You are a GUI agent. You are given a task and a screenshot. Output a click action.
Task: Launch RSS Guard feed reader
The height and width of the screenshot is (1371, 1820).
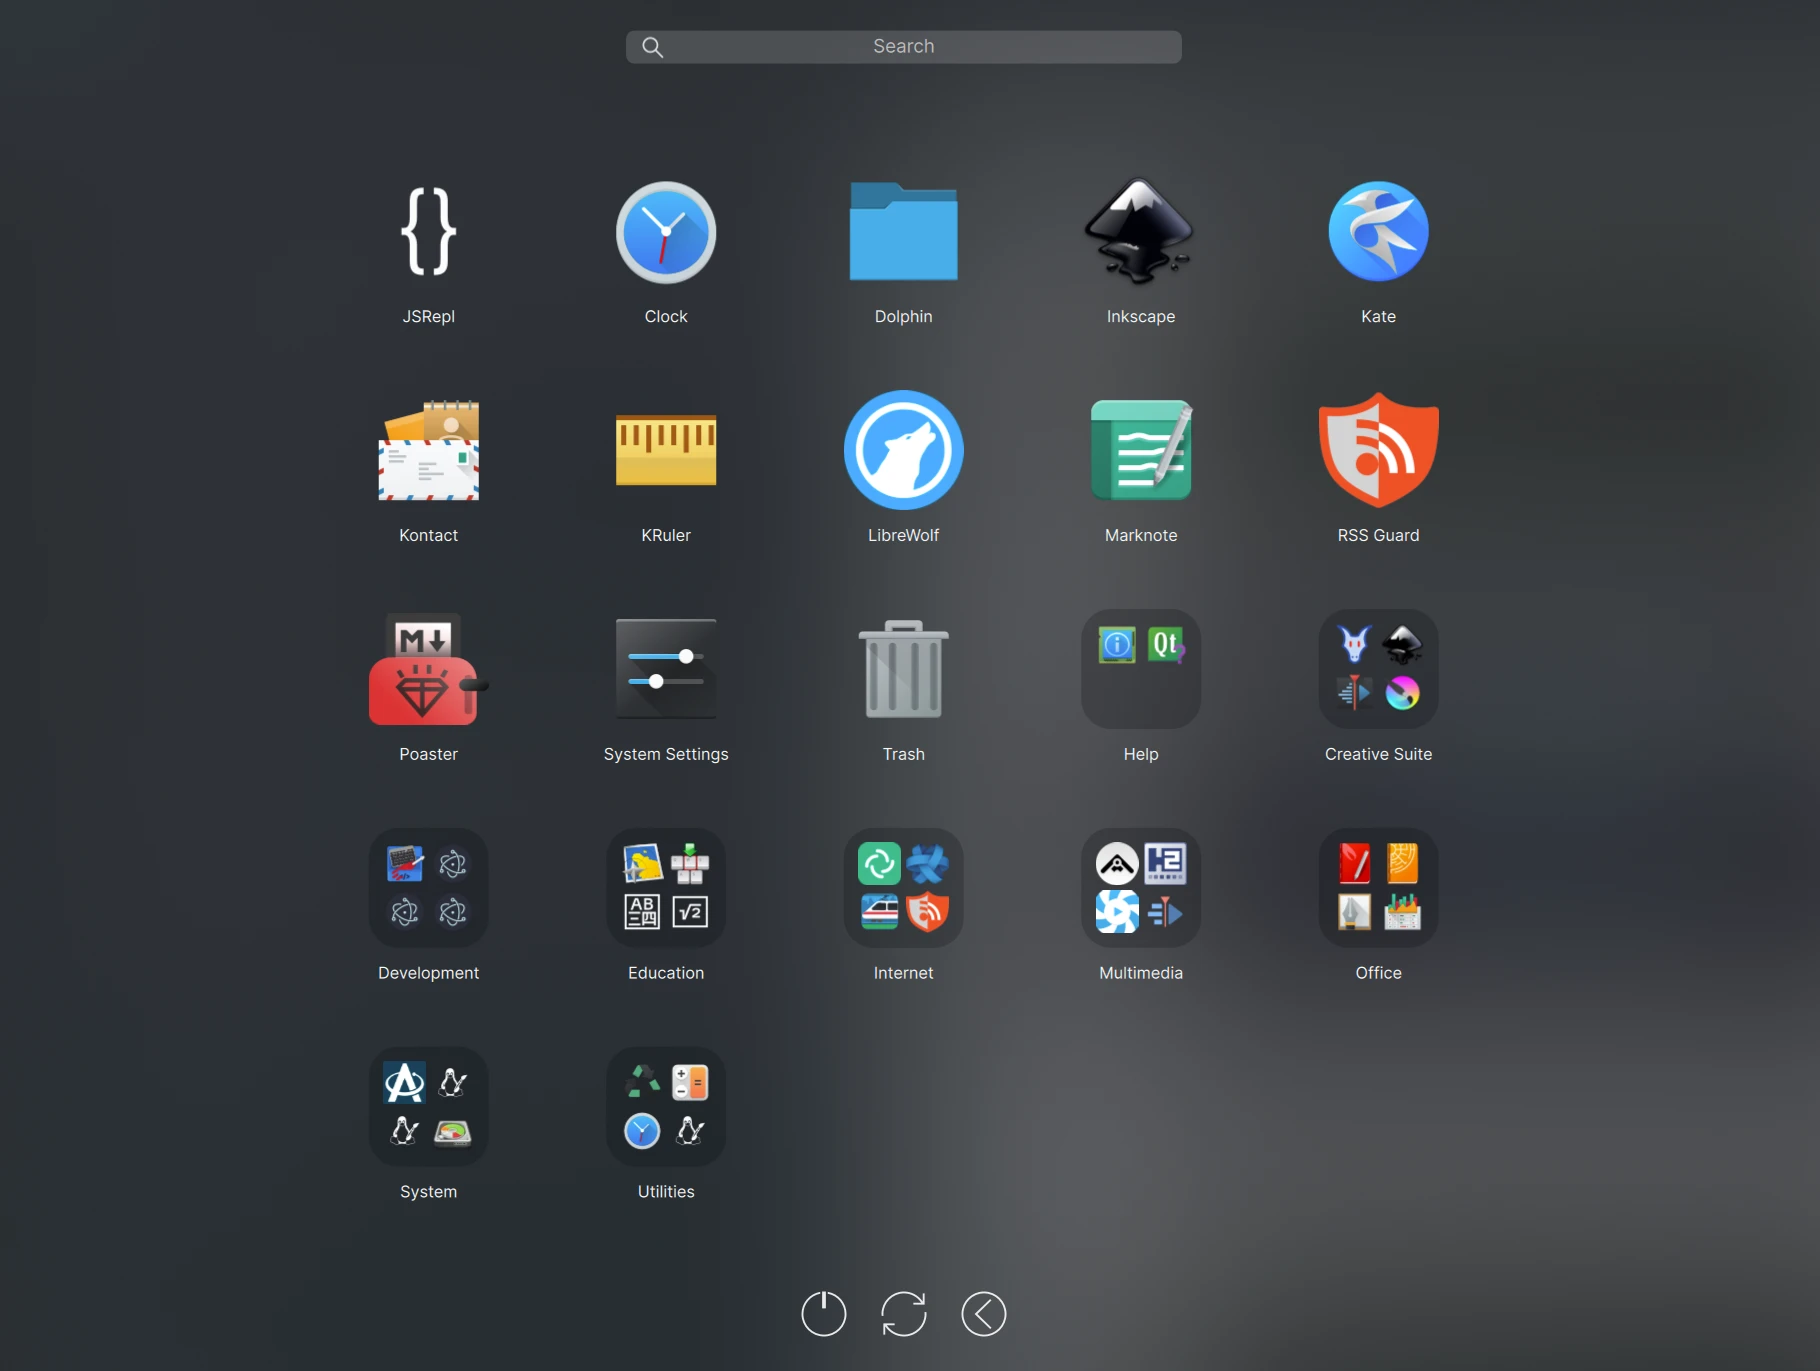point(1378,451)
